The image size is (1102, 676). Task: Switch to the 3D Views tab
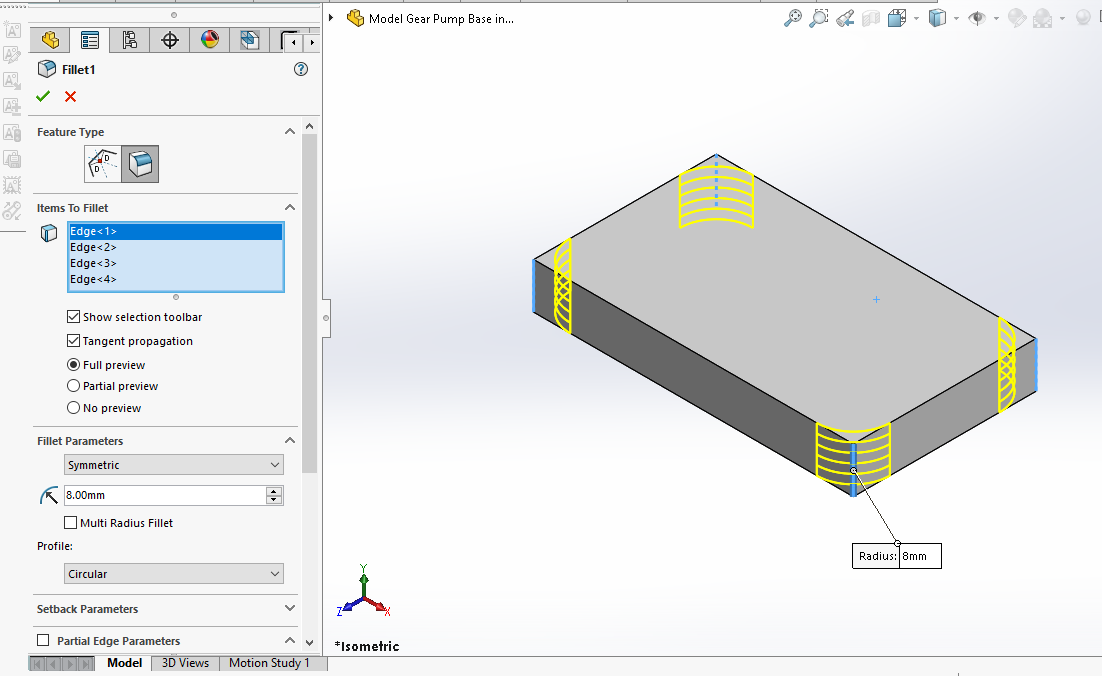click(185, 663)
